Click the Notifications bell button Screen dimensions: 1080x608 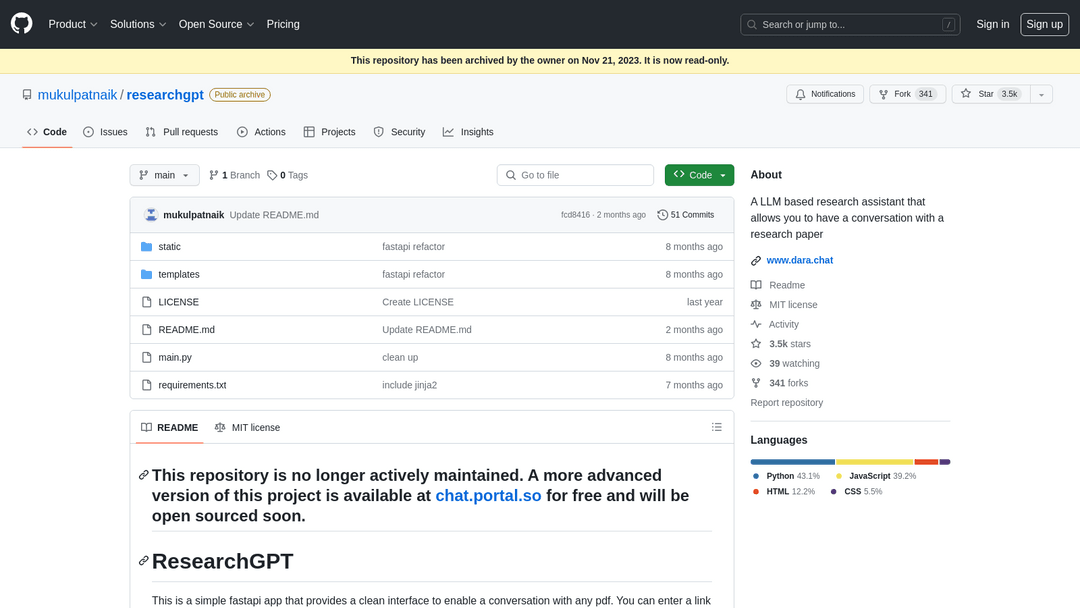pos(824,94)
